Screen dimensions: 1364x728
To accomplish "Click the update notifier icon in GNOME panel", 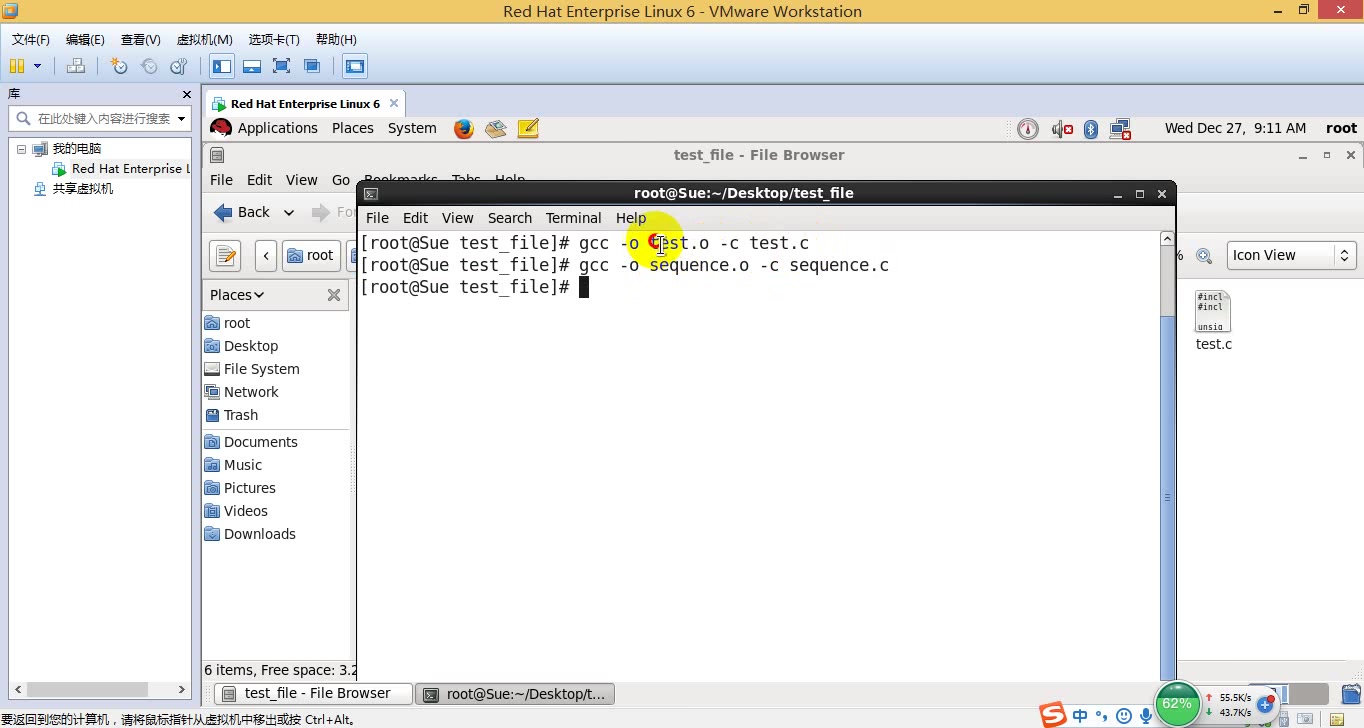I will point(1028,128).
